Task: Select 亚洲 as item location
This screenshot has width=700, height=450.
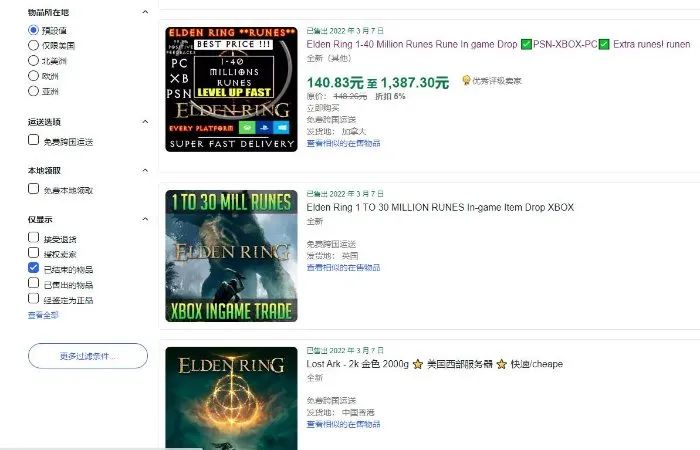Action: 33,91
